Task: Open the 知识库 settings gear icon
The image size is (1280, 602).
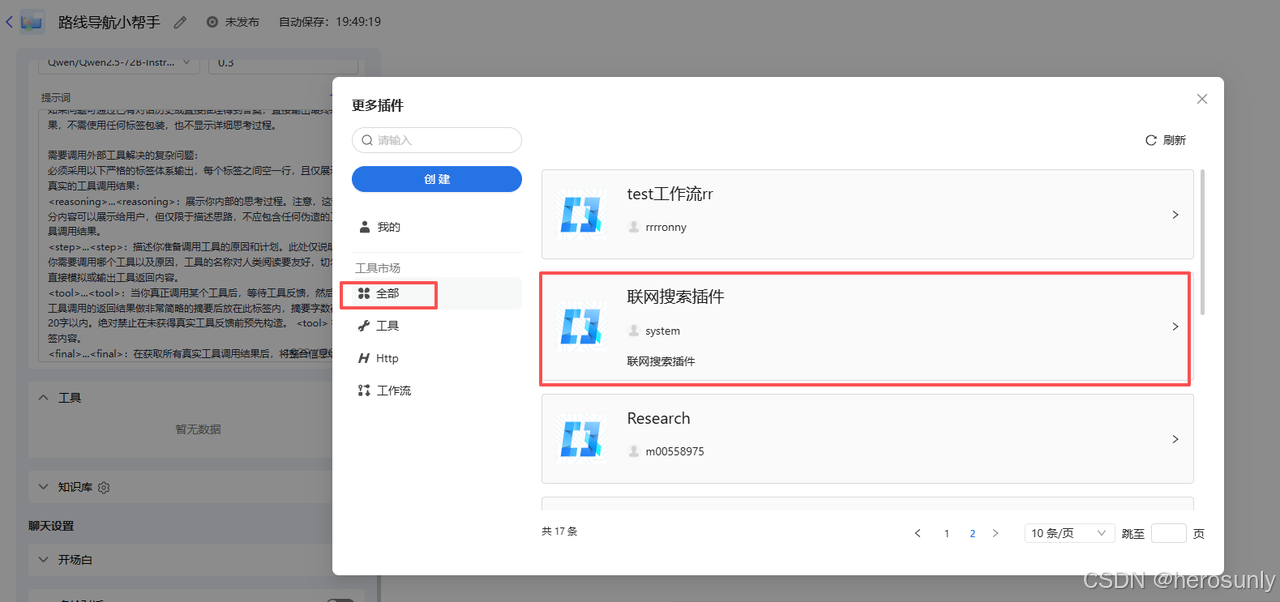Action: (102, 487)
